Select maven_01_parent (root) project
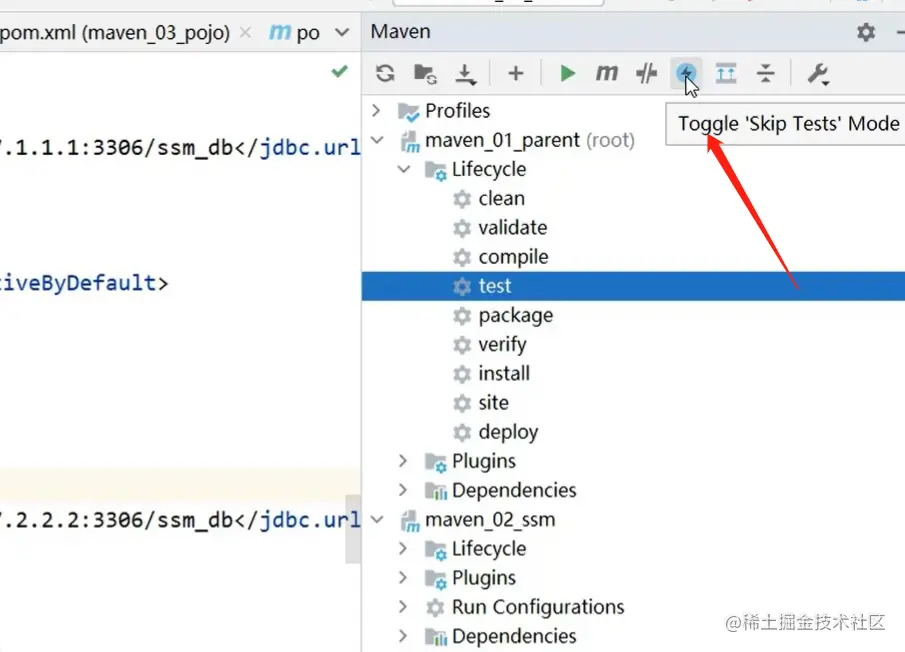 click(x=530, y=140)
